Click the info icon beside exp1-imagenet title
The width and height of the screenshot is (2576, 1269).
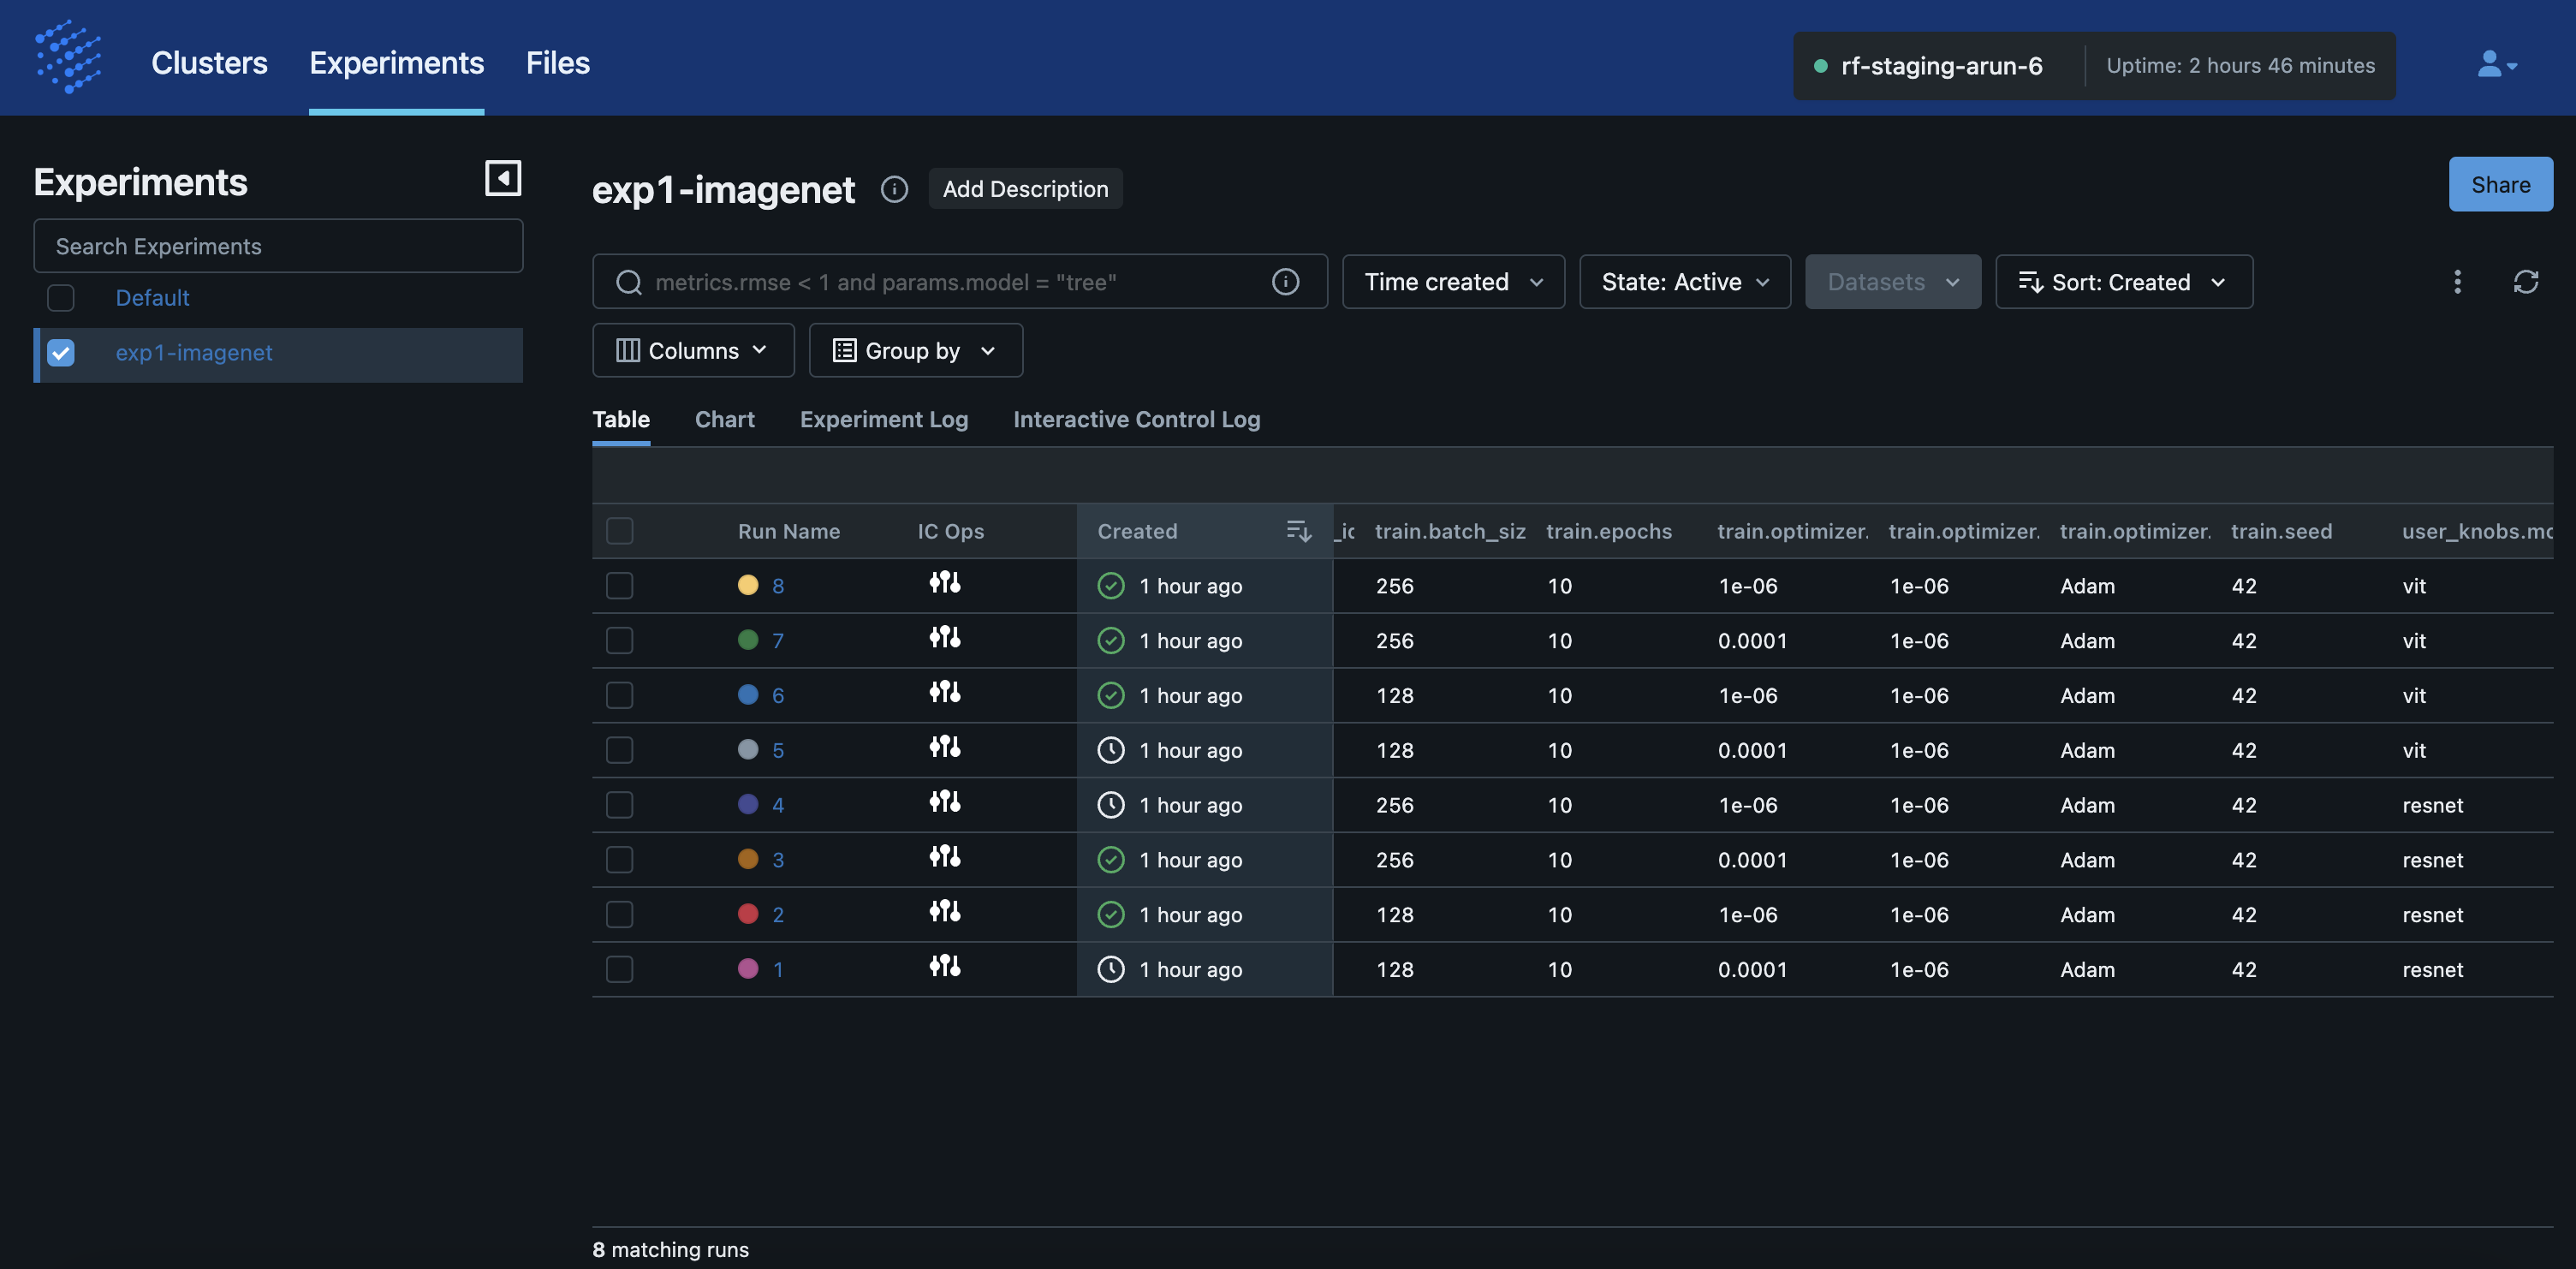click(894, 189)
